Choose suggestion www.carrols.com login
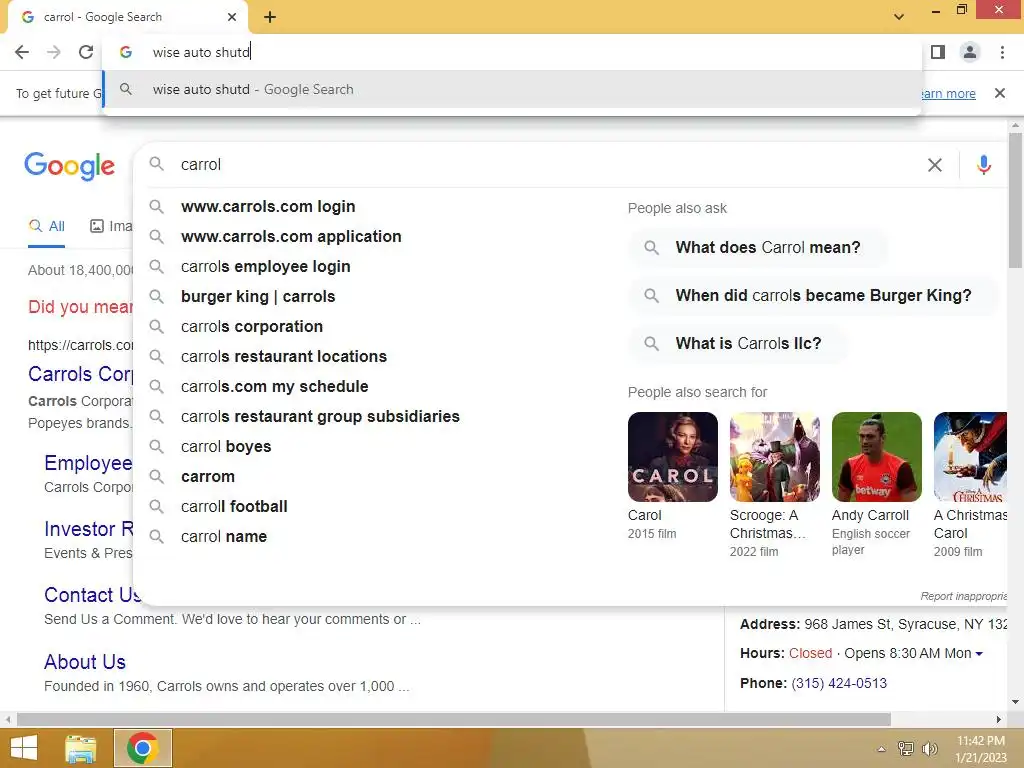 pyautogui.click(x=268, y=206)
